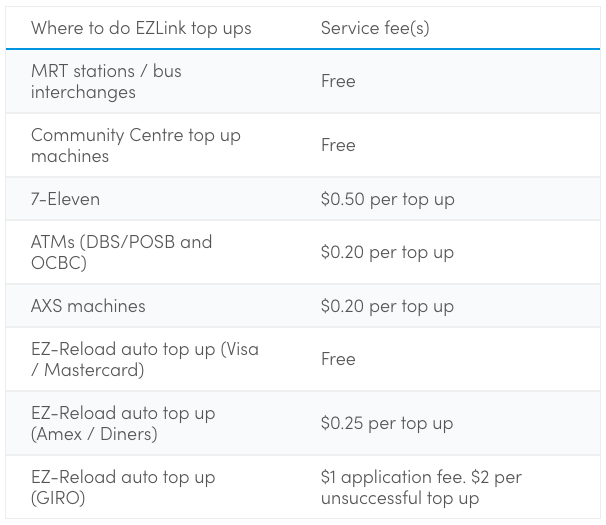Click '$0.20 per top up' in ATMs row
Viewport: 606px width, 525px height.
[x=387, y=252]
